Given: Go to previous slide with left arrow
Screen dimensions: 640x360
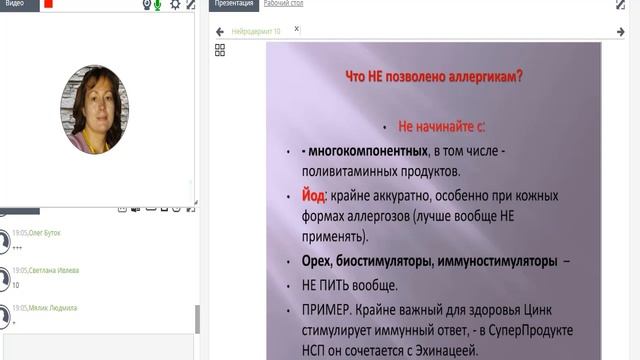Looking at the screenshot, I should point(220,31).
